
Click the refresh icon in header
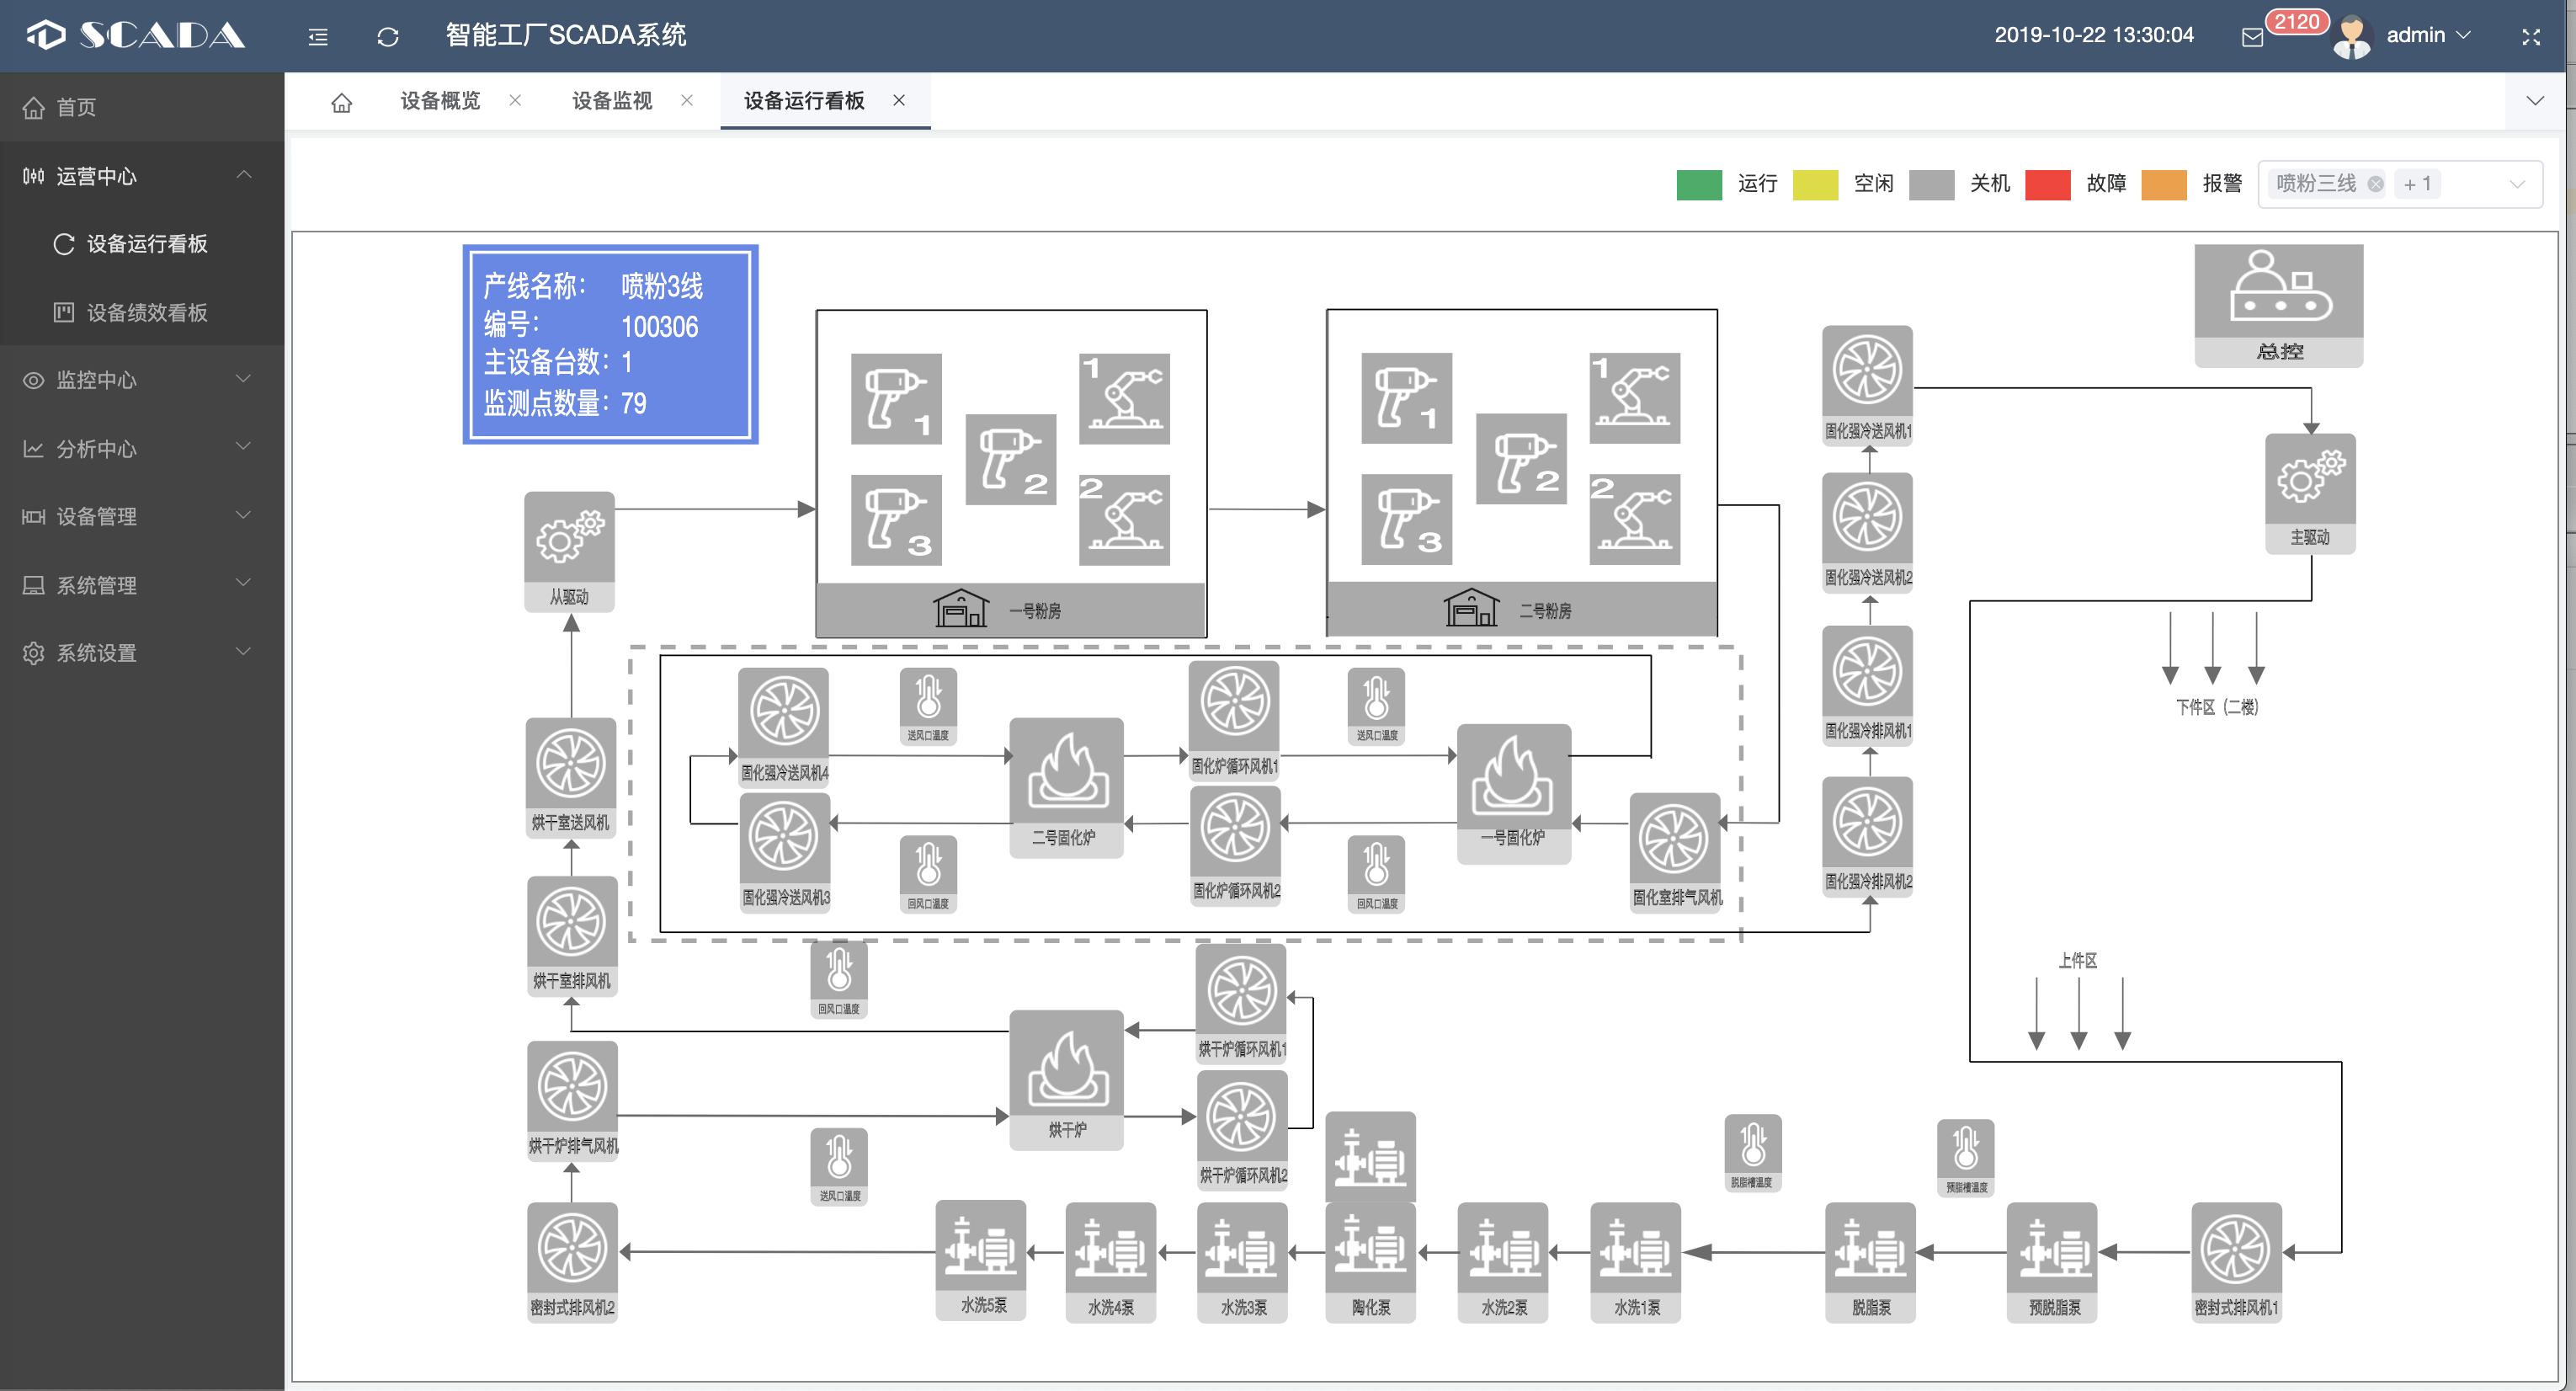tap(388, 37)
